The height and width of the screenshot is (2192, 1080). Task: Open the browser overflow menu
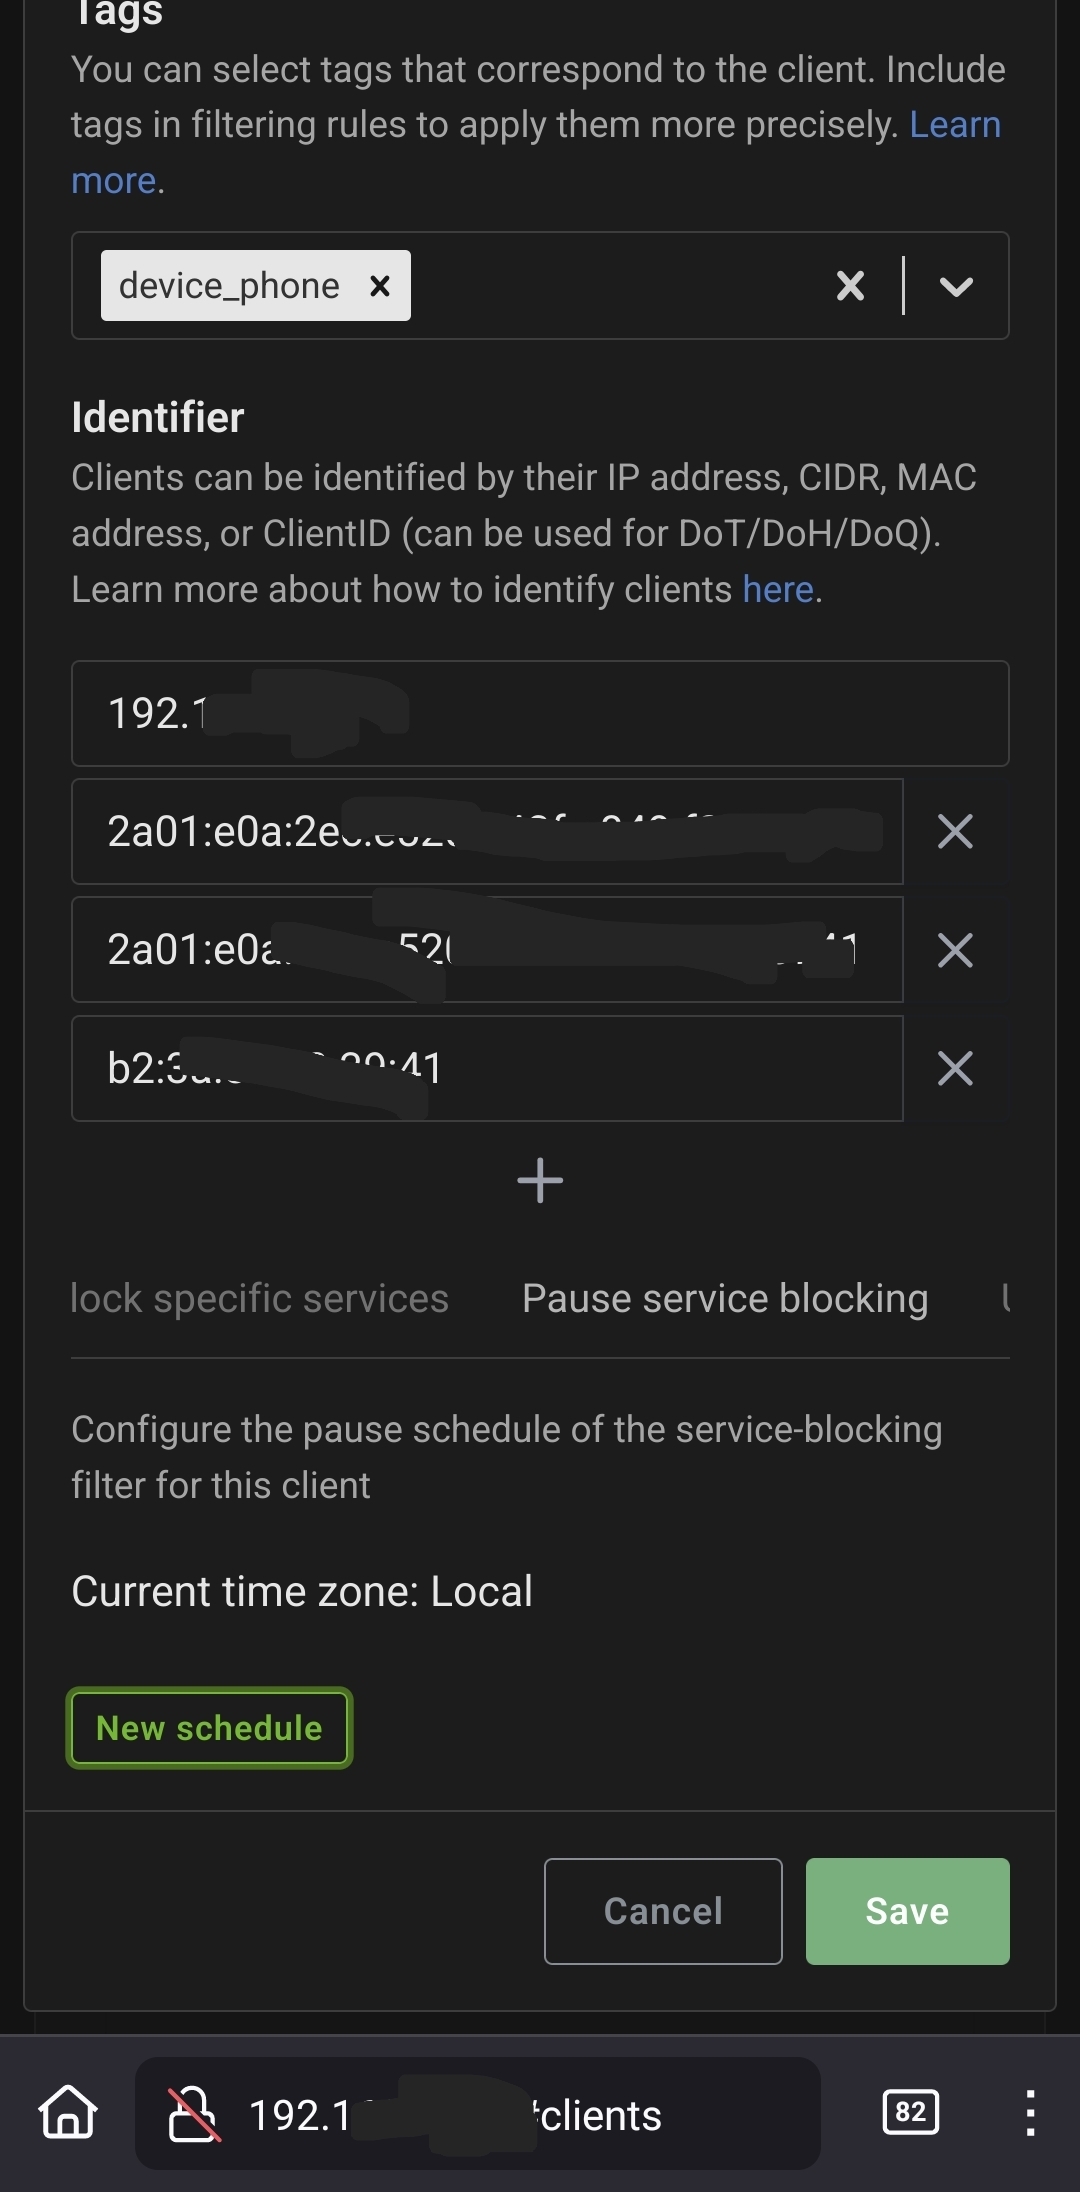pos(1030,2112)
